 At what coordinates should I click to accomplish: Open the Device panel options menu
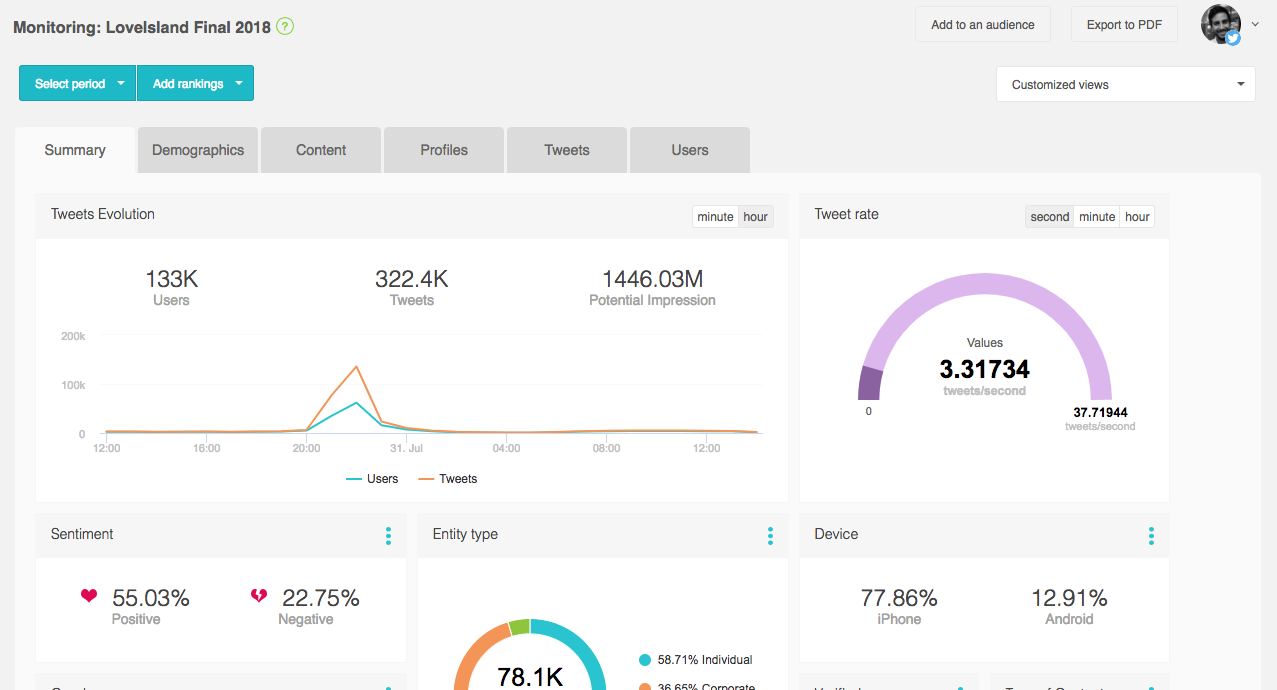click(1151, 536)
